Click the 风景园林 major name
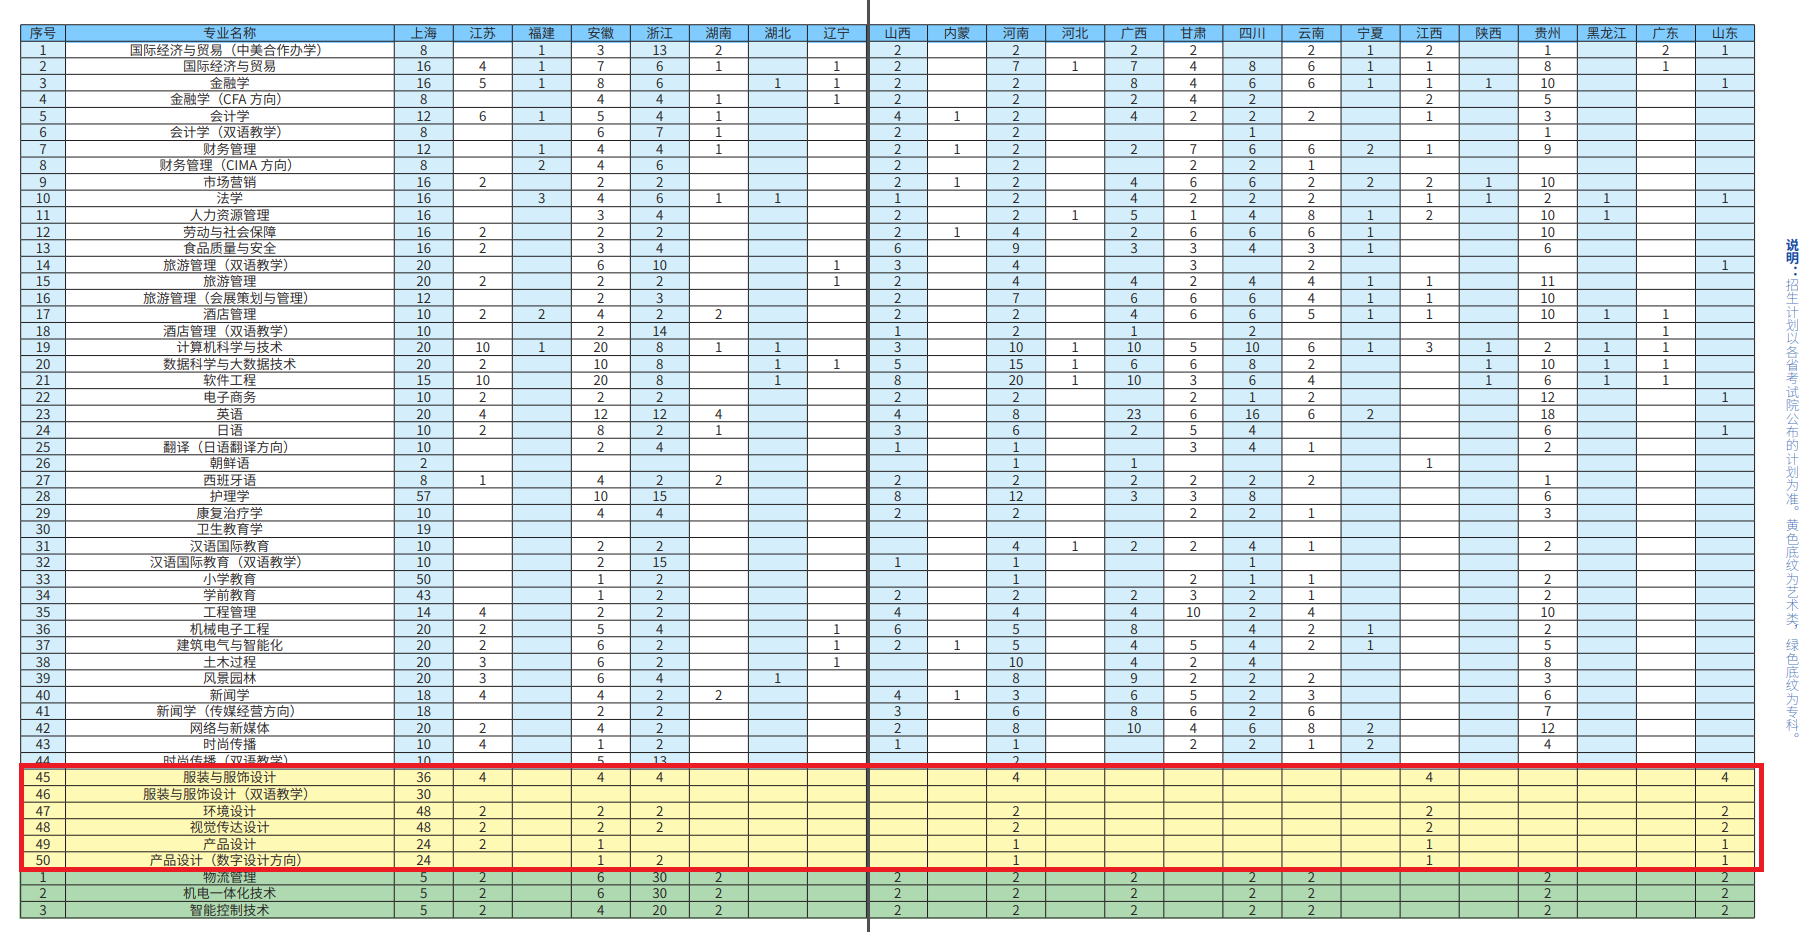The width and height of the screenshot is (1810, 932). pyautogui.click(x=230, y=678)
